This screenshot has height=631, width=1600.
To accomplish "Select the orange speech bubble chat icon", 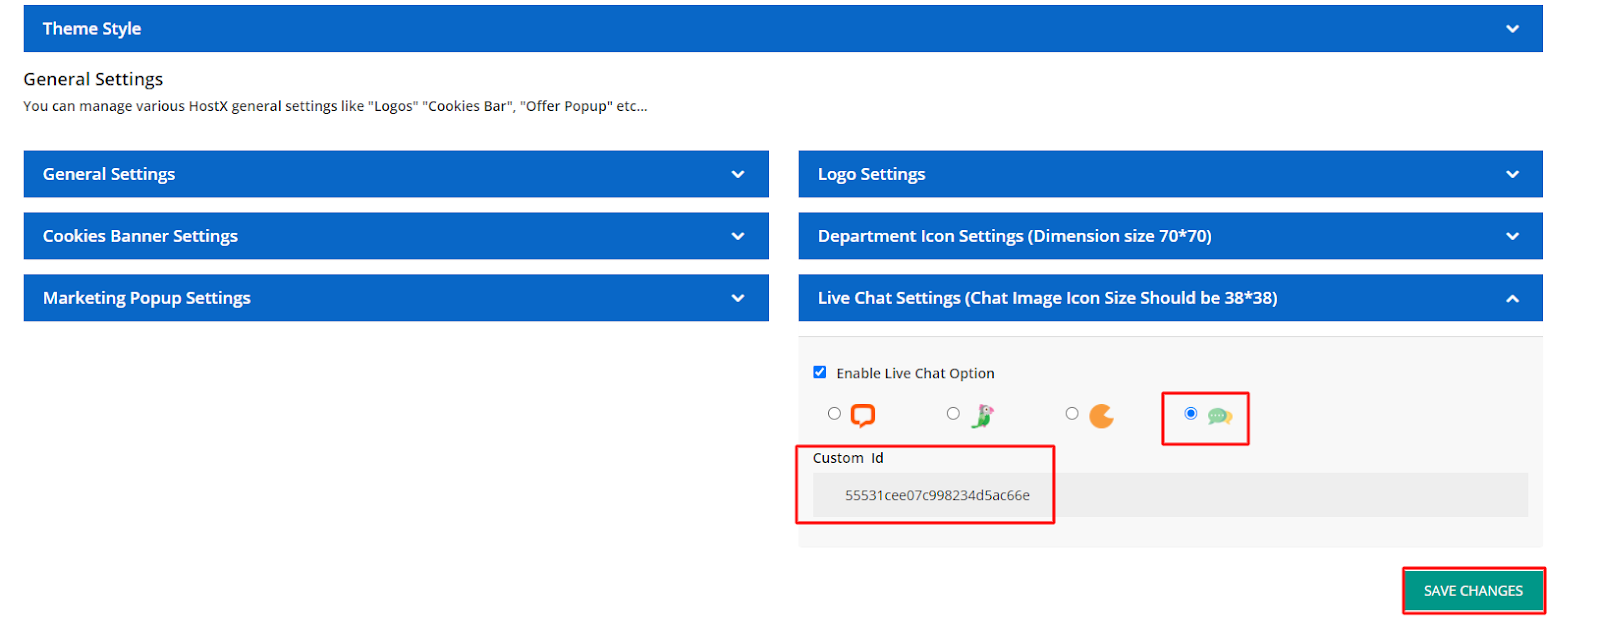I will pyautogui.click(x=862, y=415).
